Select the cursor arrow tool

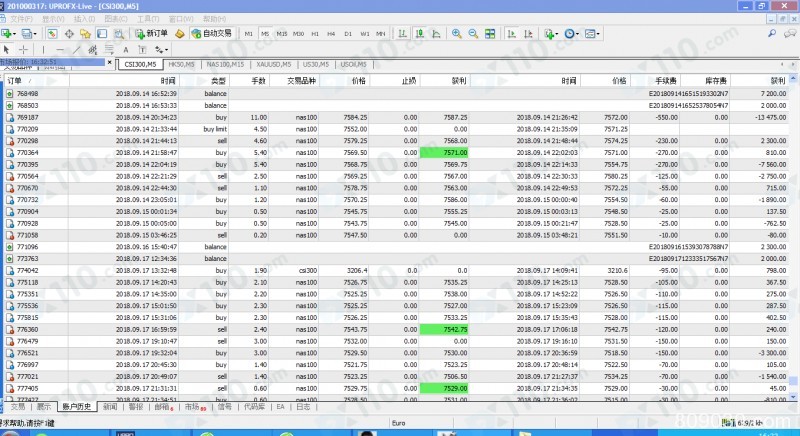point(7,49)
